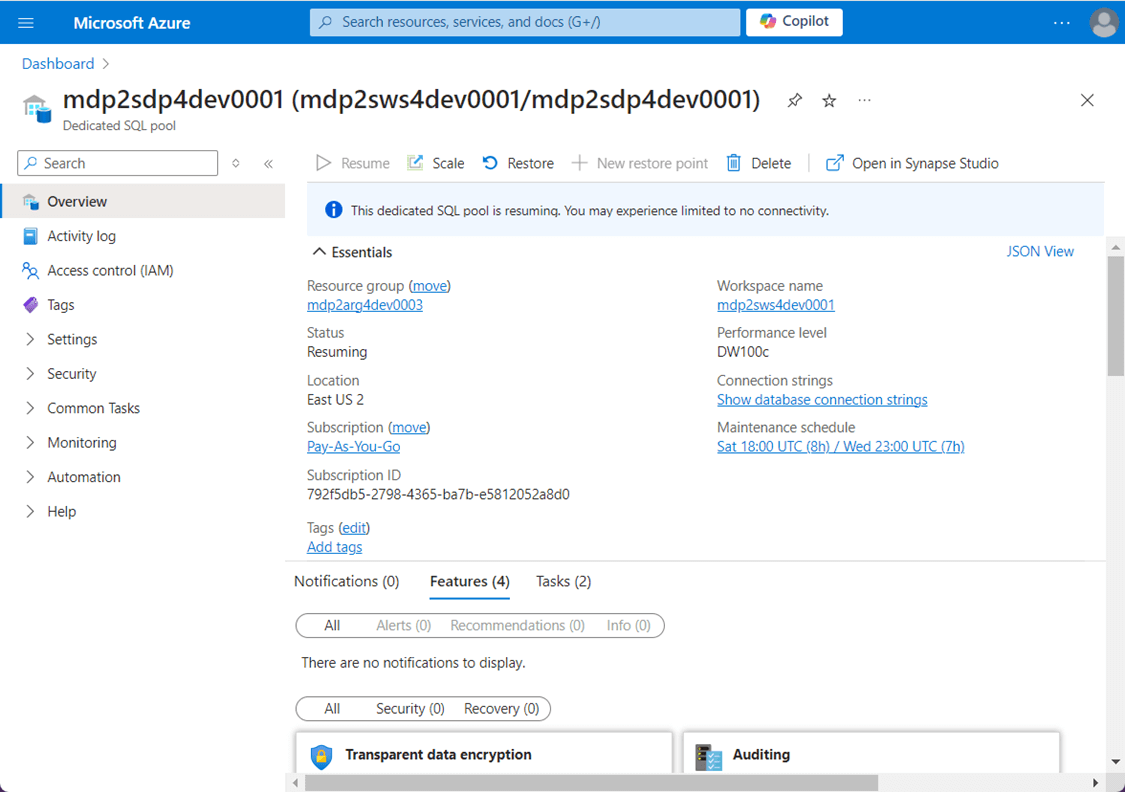1125x792 pixels.
Task: Click Resource group move link
Action: point(430,286)
